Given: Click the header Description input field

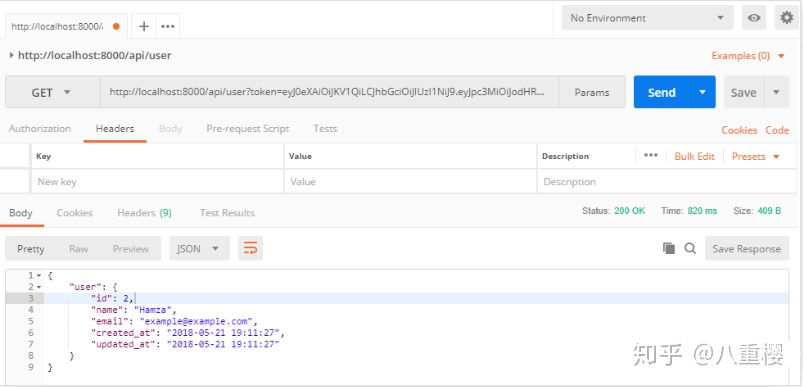Looking at the screenshot, I should [667, 182].
